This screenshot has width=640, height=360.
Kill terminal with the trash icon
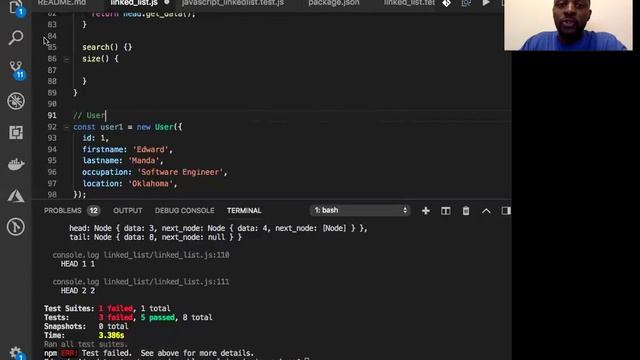point(466,211)
